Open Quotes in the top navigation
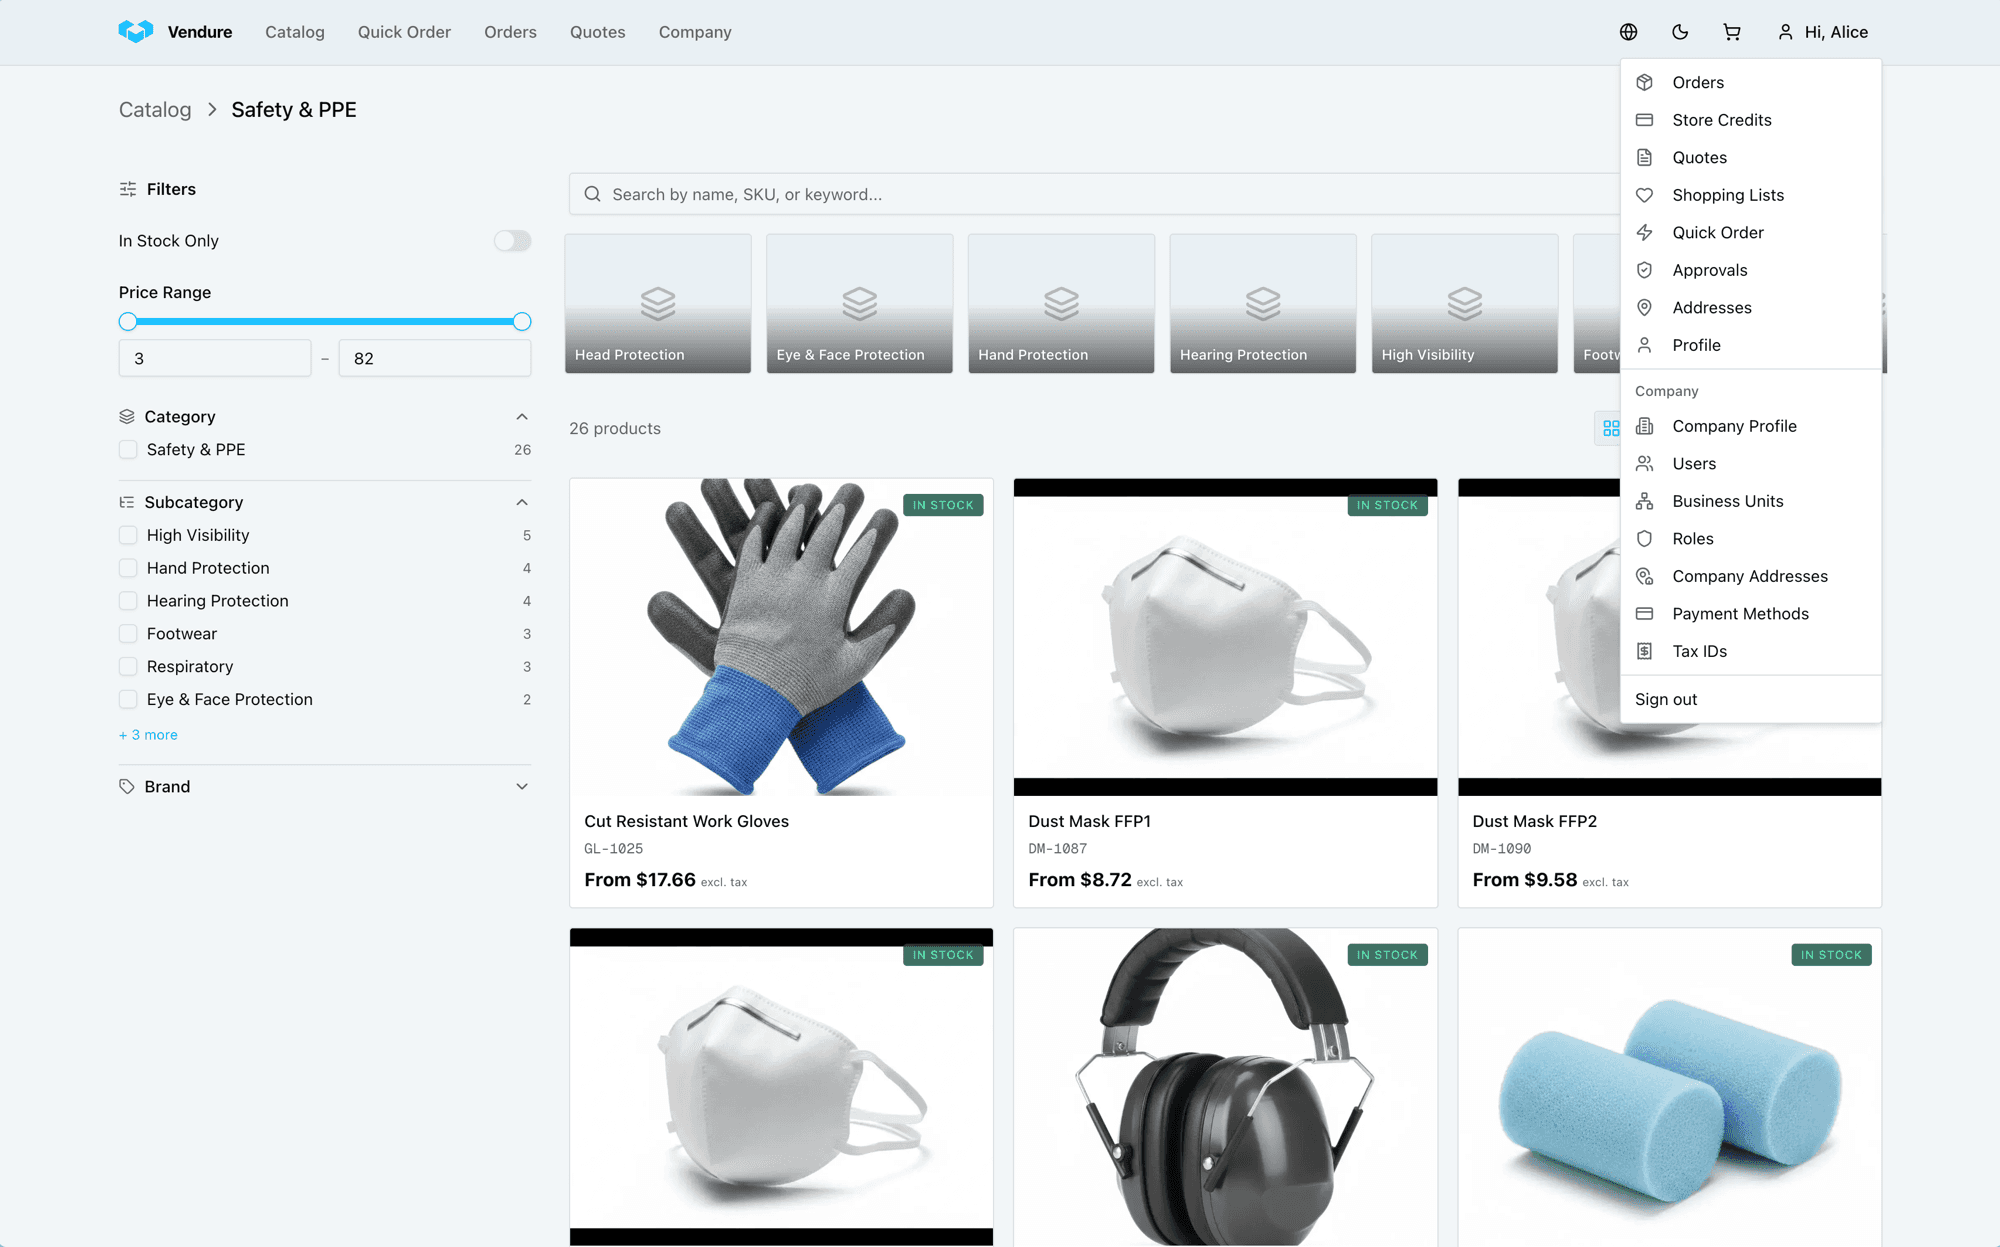2000x1247 pixels. click(x=597, y=32)
